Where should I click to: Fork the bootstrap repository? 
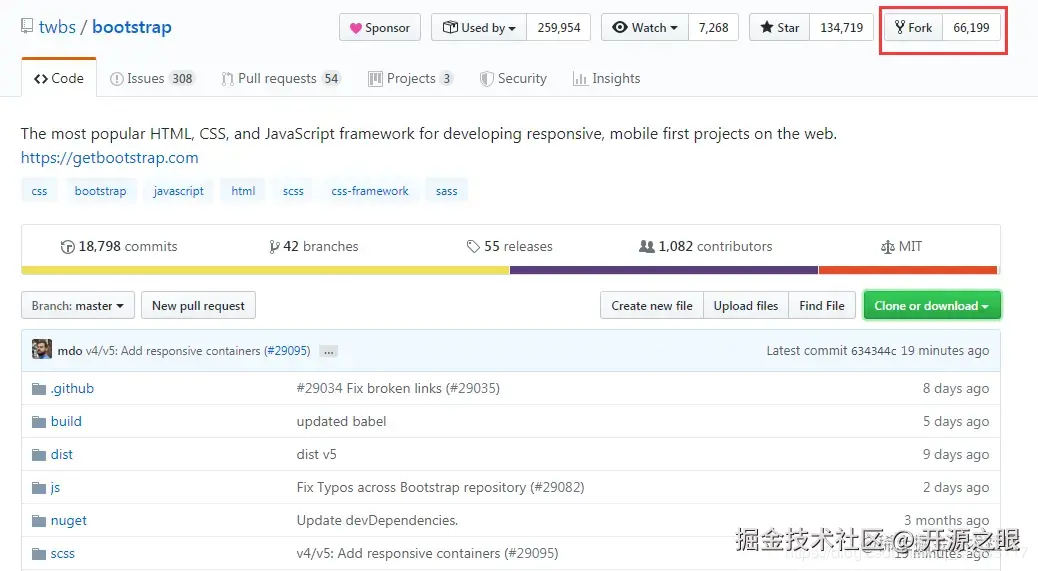(x=913, y=28)
